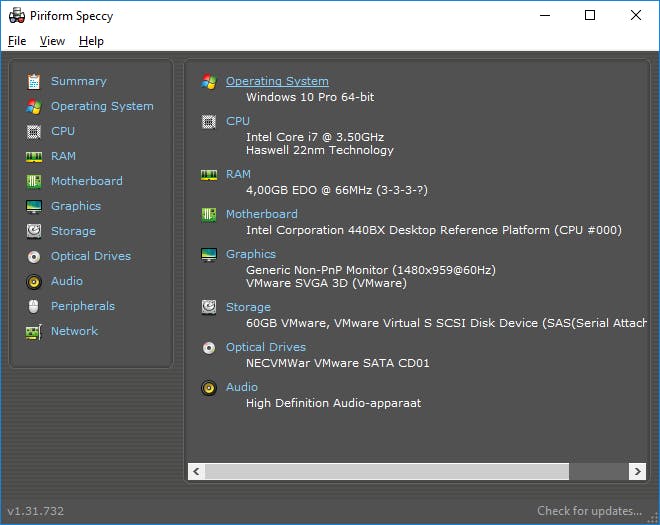Click the CPU heading link in summary
Viewport: 660px width, 525px height.
(238, 121)
